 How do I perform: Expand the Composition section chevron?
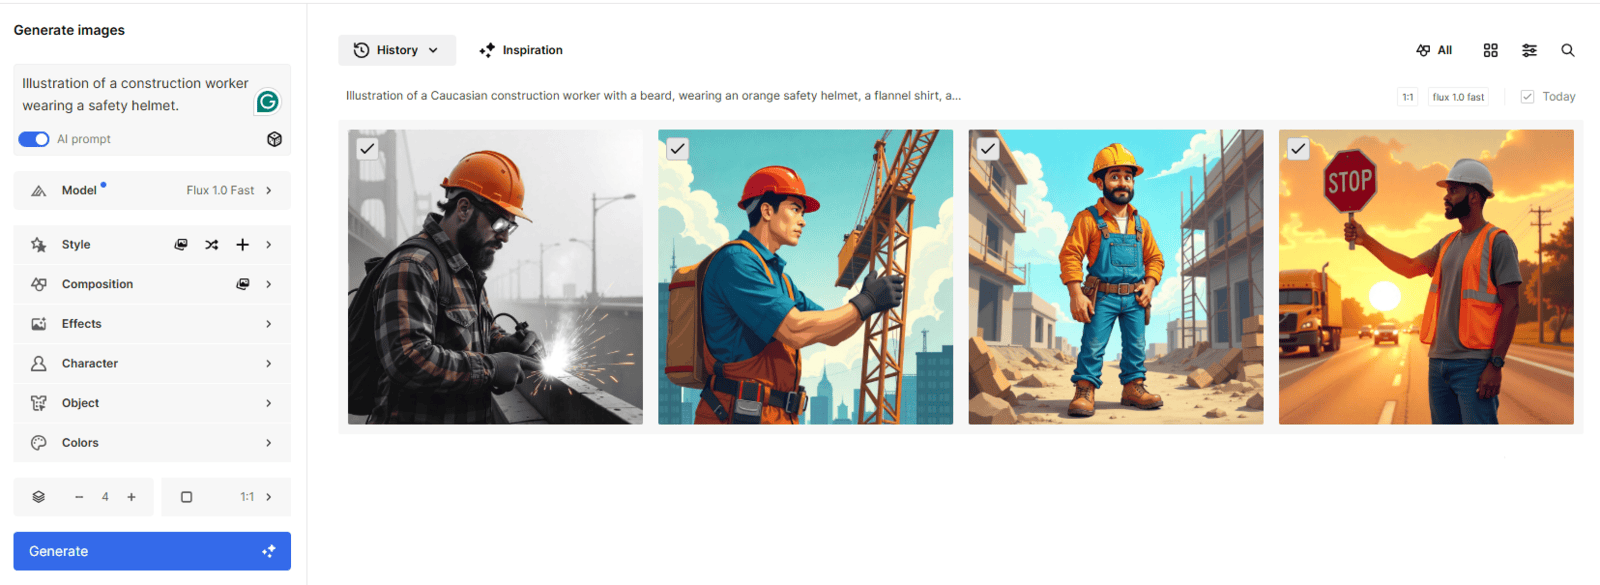pyautogui.click(x=269, y=284)
